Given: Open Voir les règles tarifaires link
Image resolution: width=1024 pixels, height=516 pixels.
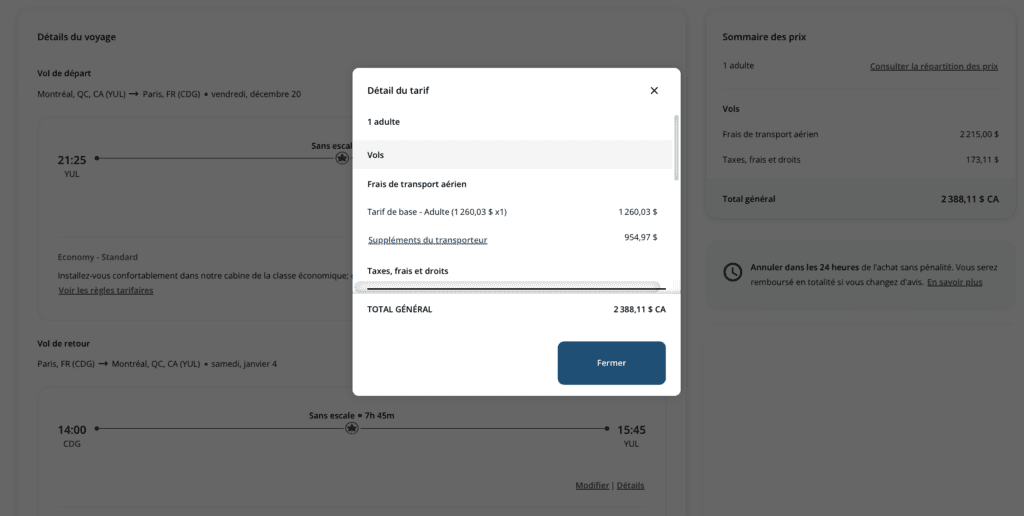Looking at the screenshot, I should pyautogui.click(x=105, y=291).
